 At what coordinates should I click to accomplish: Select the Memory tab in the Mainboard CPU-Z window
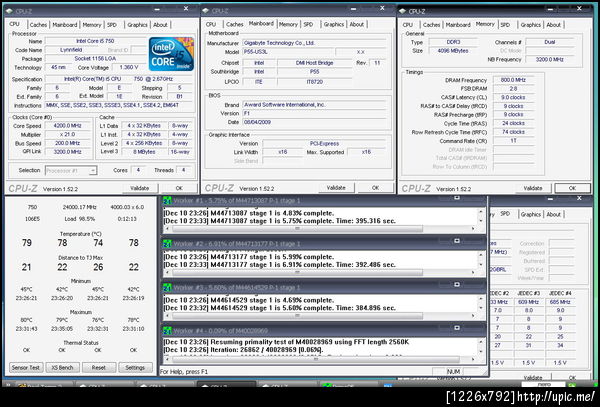(x=288, y=24)
